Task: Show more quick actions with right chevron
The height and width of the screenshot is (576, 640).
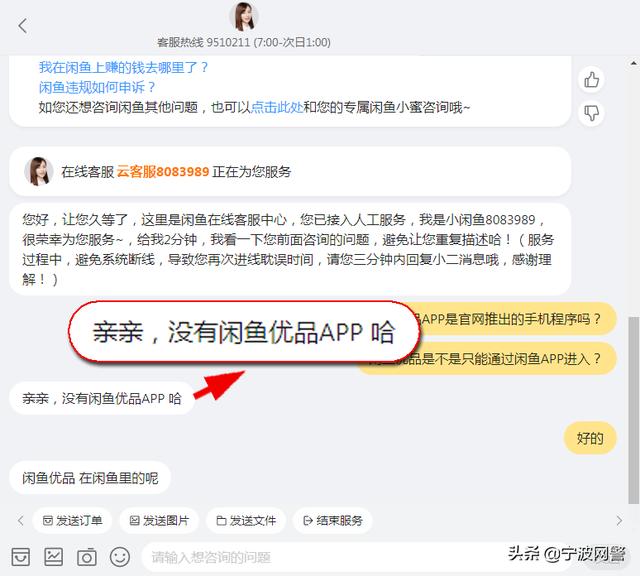Action: pos(619,520)
